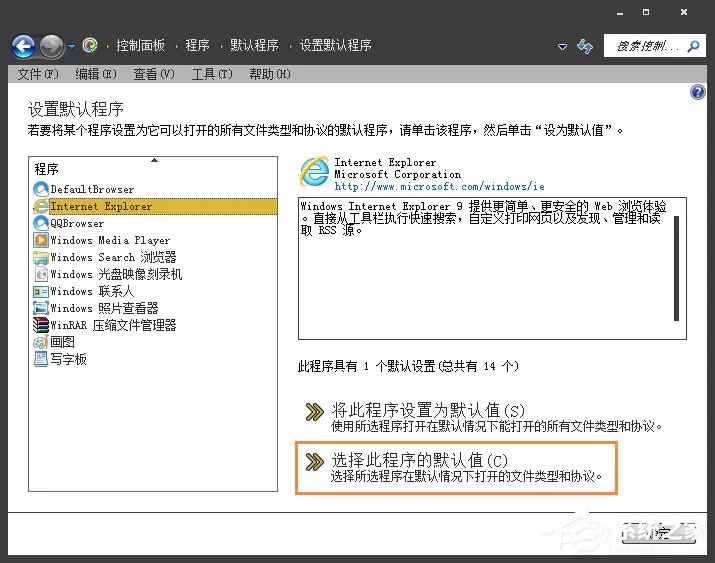This screenshot has height=563, width=715.
Task: Click the Internet Explorer list icon
Action: point(41,206)
